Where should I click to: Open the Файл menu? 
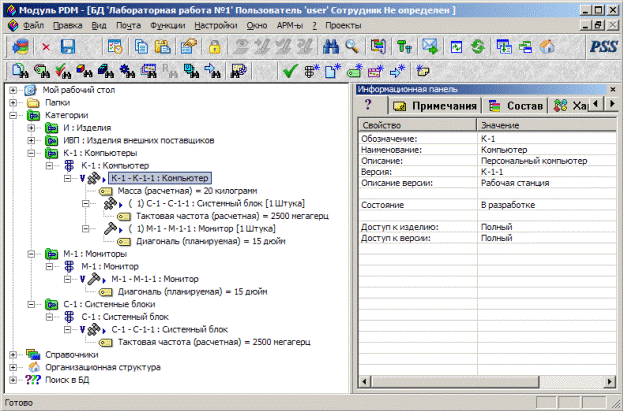(33, 25)
